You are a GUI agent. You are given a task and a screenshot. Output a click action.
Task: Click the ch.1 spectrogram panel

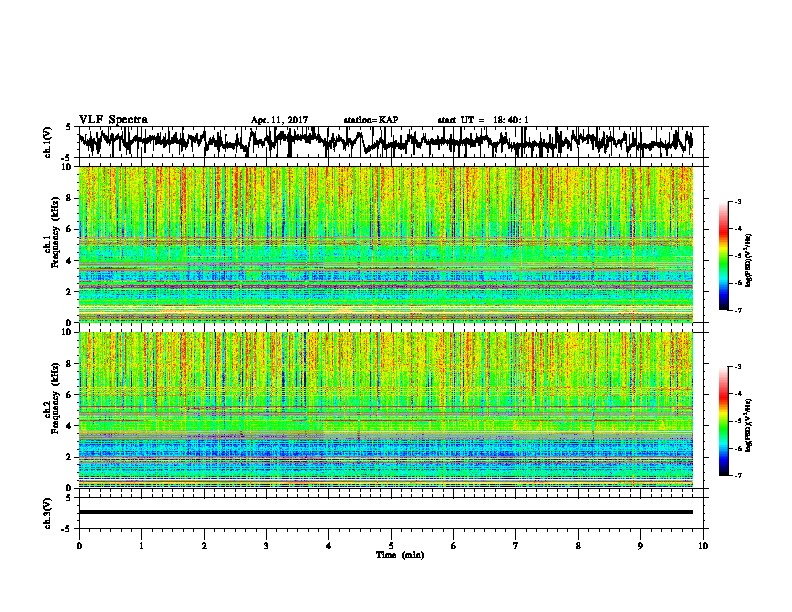point(386,244)
